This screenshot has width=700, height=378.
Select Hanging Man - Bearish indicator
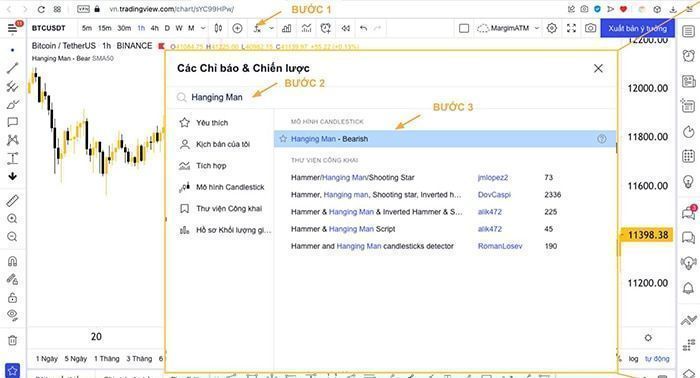pyautogui.click(x=445, y=139)
